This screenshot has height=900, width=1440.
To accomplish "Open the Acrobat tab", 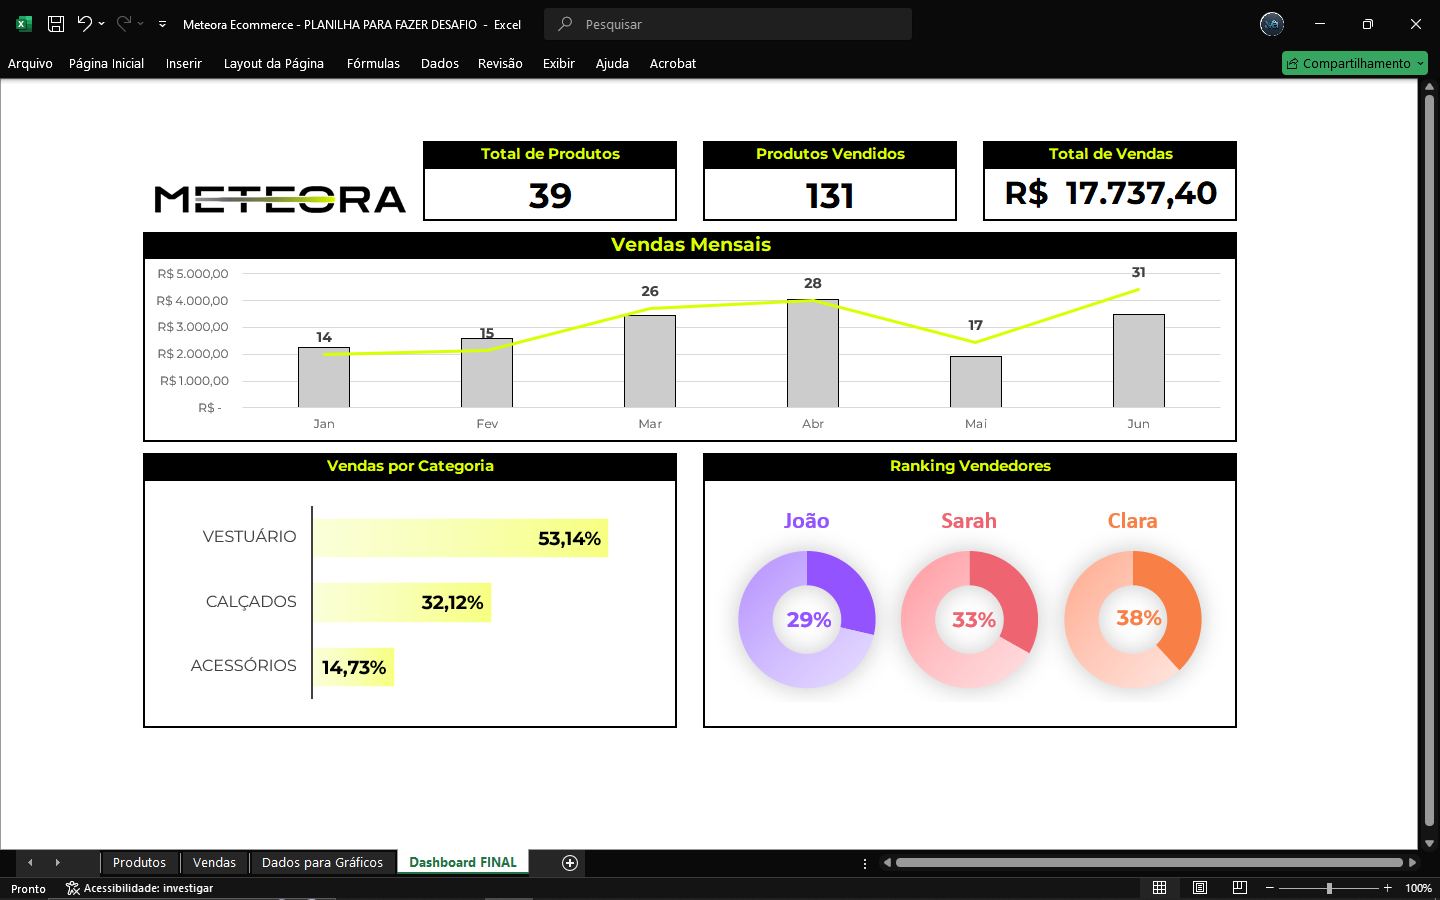I will tap(673, 63).
